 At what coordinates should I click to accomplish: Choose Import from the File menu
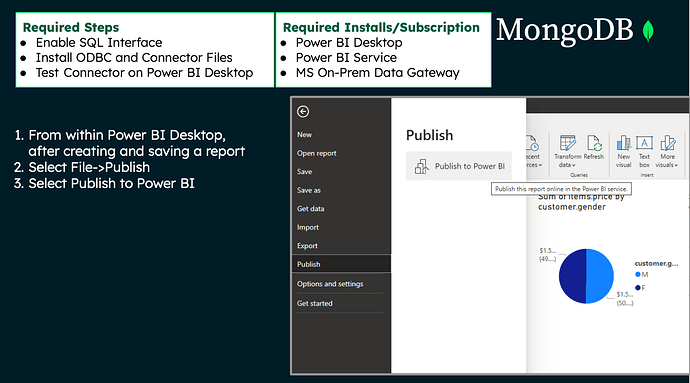coord(308,227)
